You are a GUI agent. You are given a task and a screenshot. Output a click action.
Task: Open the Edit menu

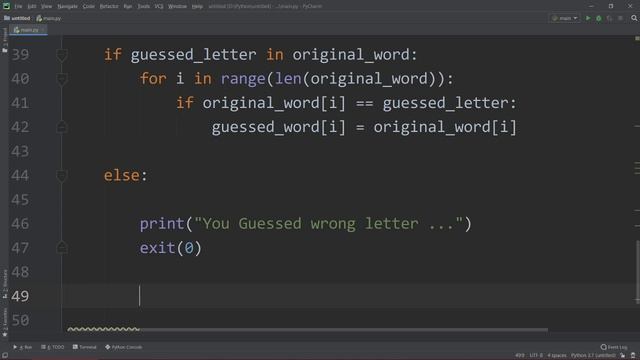32,6
